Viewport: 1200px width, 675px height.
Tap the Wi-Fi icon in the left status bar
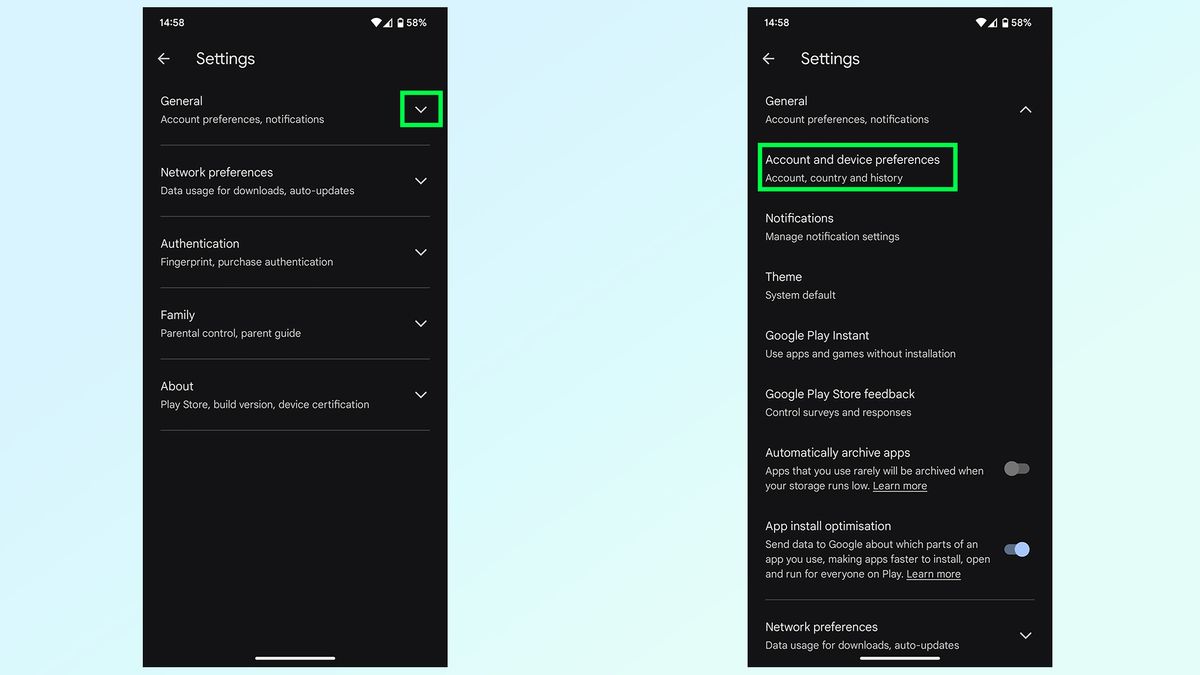(377, 22)
